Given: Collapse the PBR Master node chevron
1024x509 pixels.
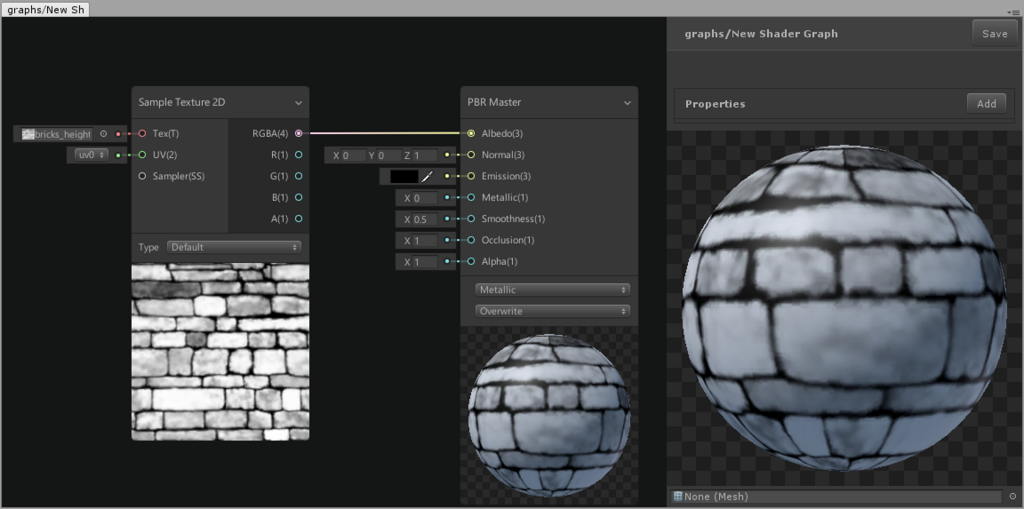Looking at the screenshot, I should 628,103.
